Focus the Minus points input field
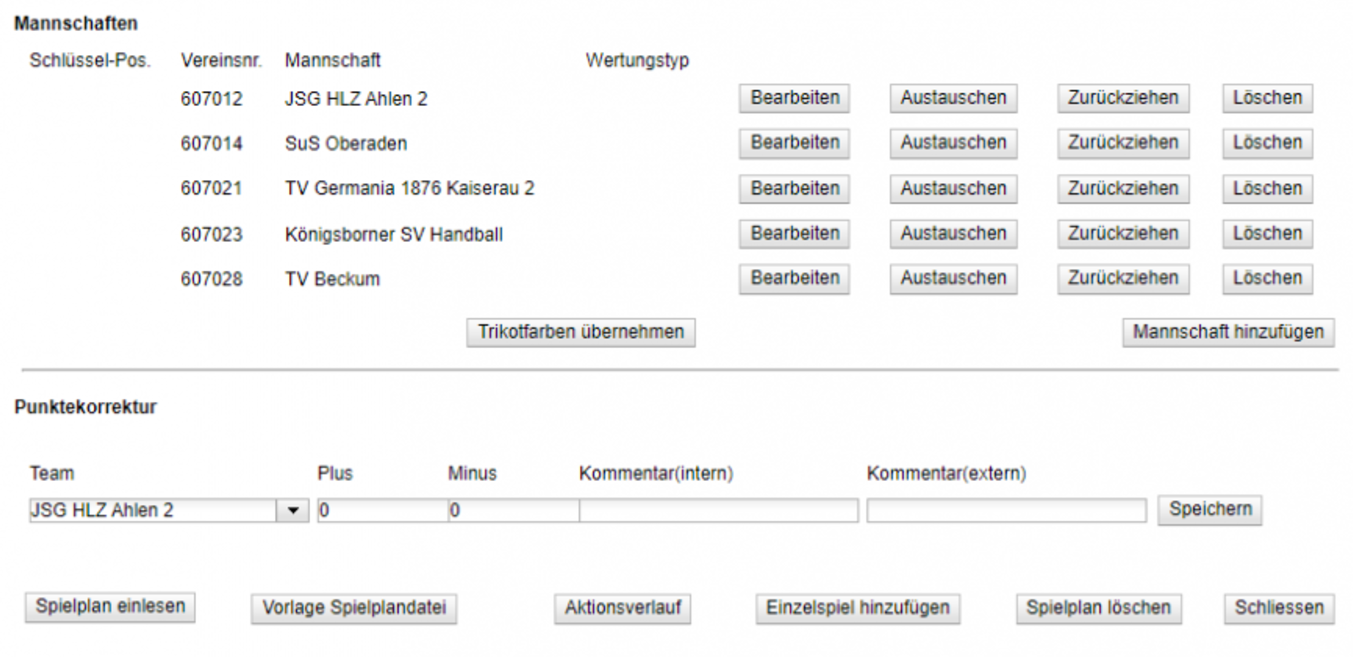The height and width of the screenshot is (659, 1353). click(x=513, y=511)
